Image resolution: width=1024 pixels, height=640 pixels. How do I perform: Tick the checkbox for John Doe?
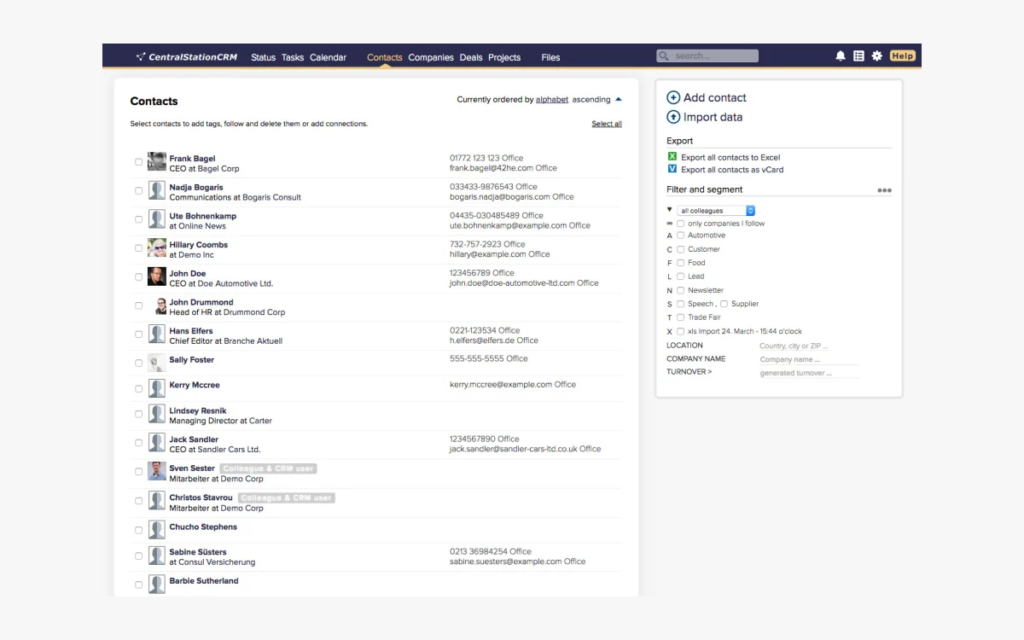coord(138,277)
